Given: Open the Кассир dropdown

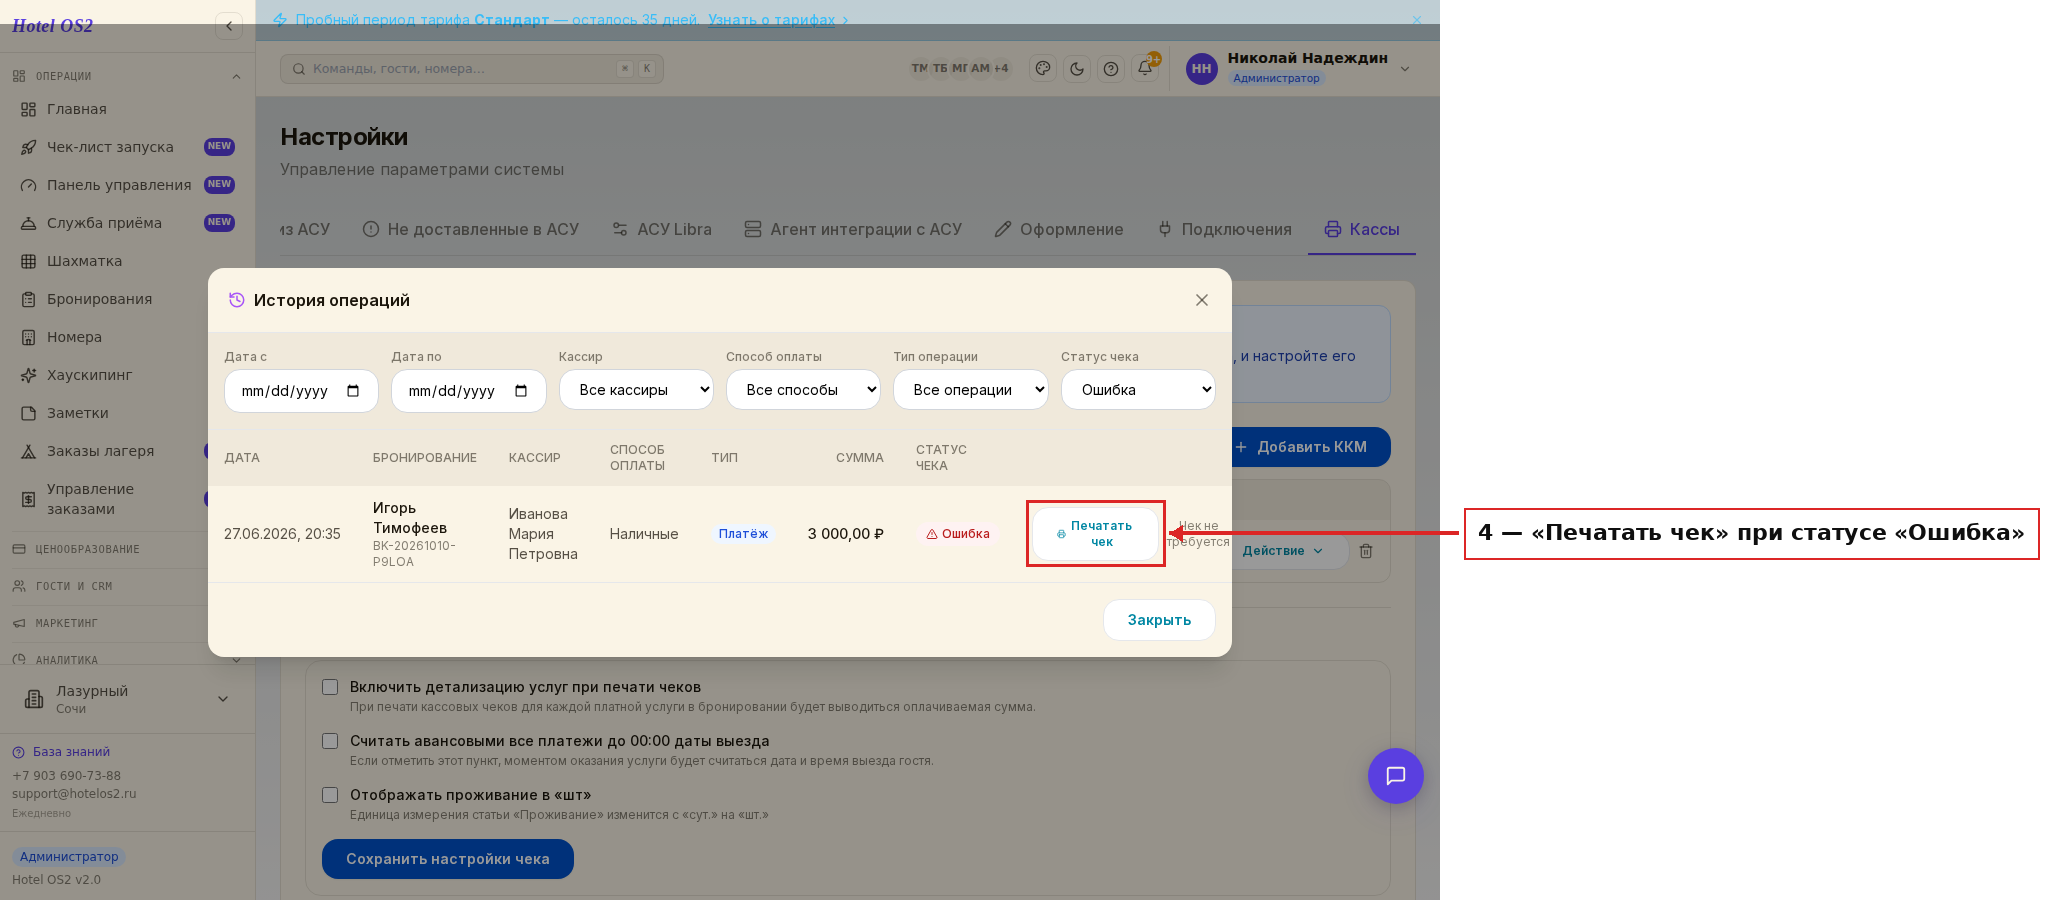Looking at the screenshot, I should (636, 390).
